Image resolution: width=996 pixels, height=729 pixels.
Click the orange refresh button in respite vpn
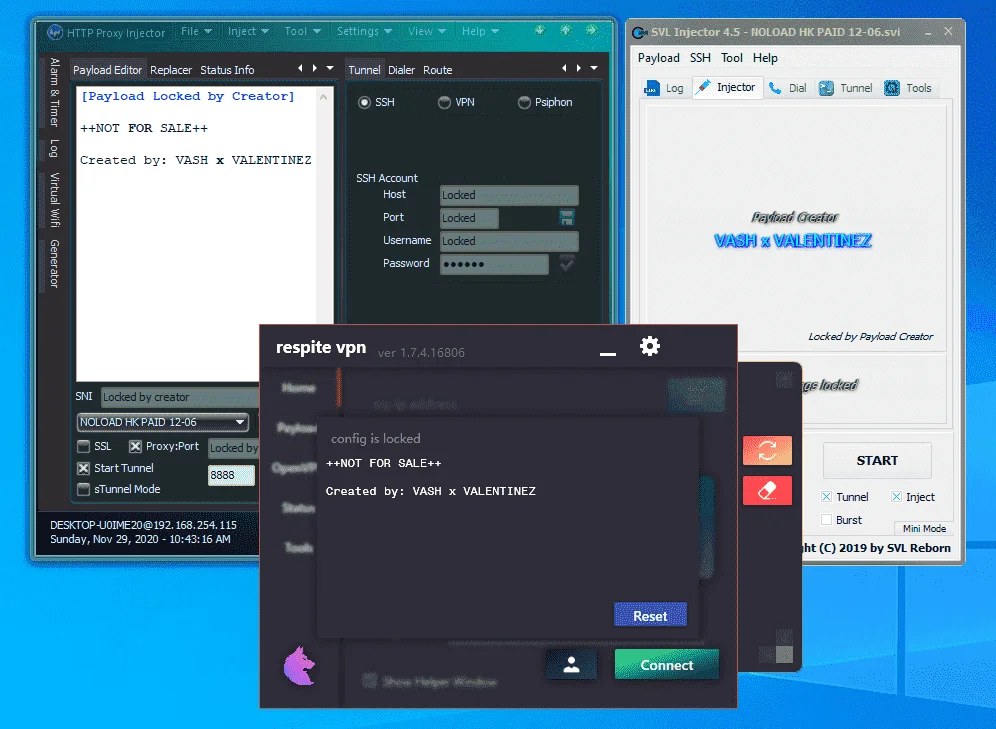click(767, 450)
